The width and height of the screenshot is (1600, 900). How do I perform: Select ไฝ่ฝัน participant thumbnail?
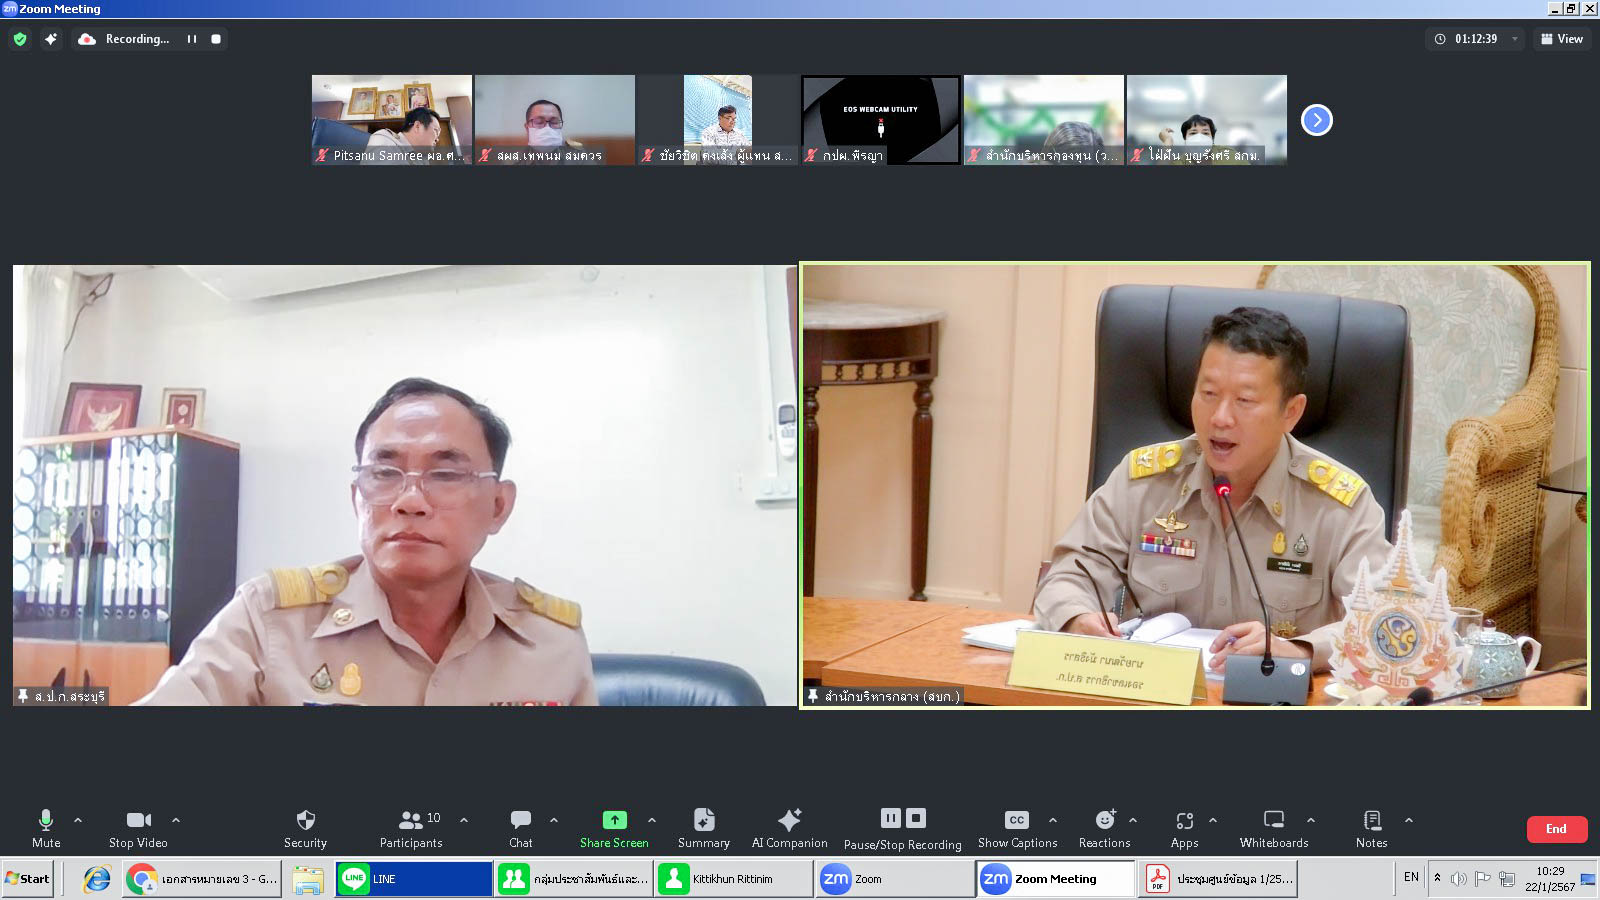click(1206, 120)
